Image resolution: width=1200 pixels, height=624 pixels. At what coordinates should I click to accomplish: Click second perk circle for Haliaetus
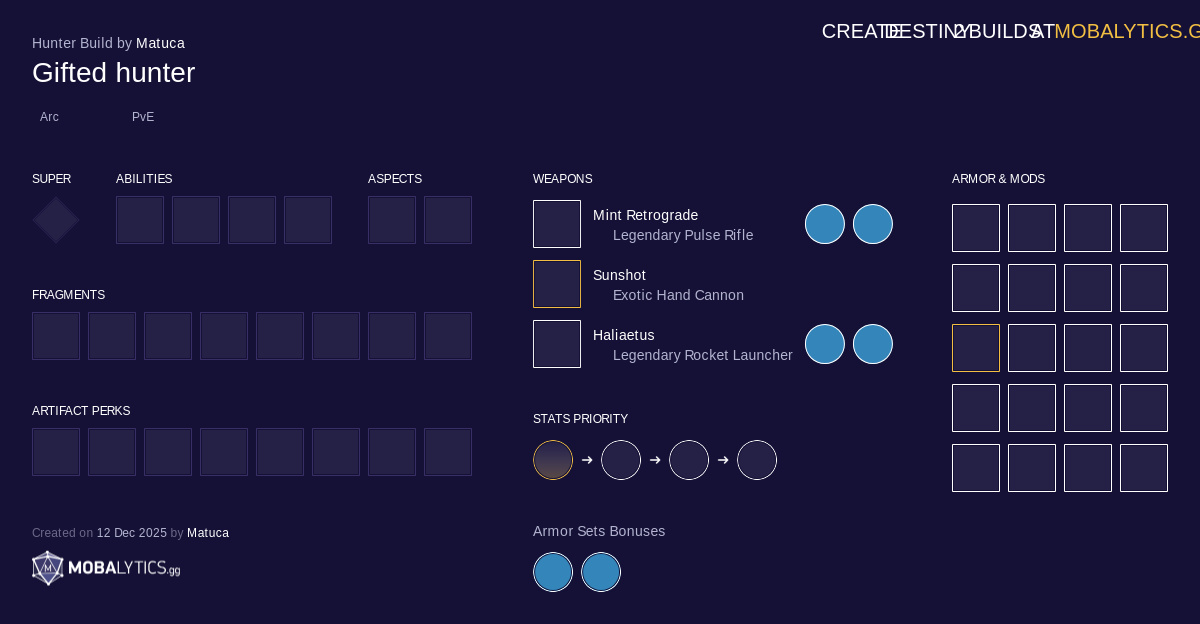click(873, 344)
